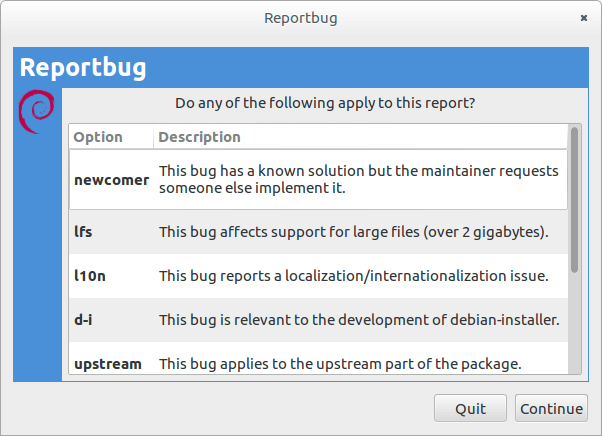Viewport: 602px width, 436px height.
Task: Click the large files support description
Action: pyautogui.click(x=354, y=233)
